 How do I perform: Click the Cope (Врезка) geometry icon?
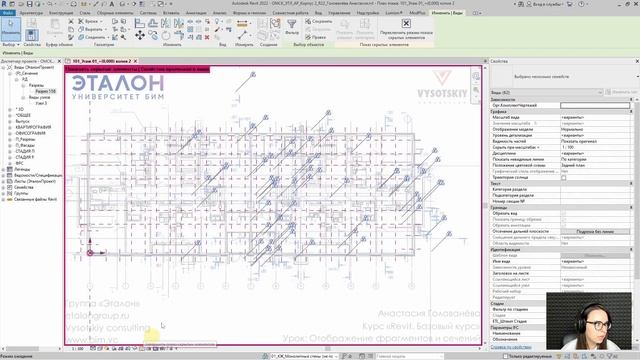click(x=81, y=21)
